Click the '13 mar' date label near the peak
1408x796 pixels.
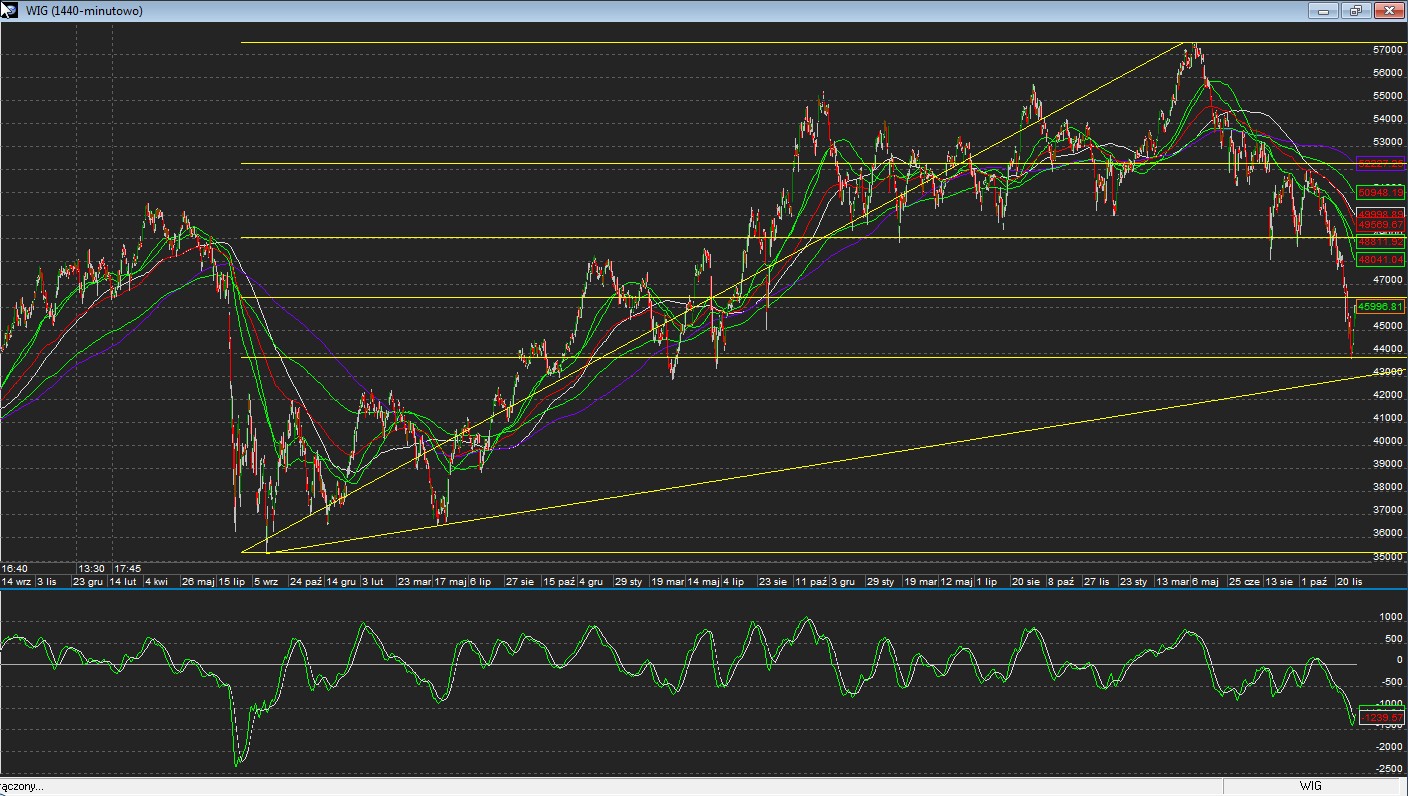point(1172,581)
